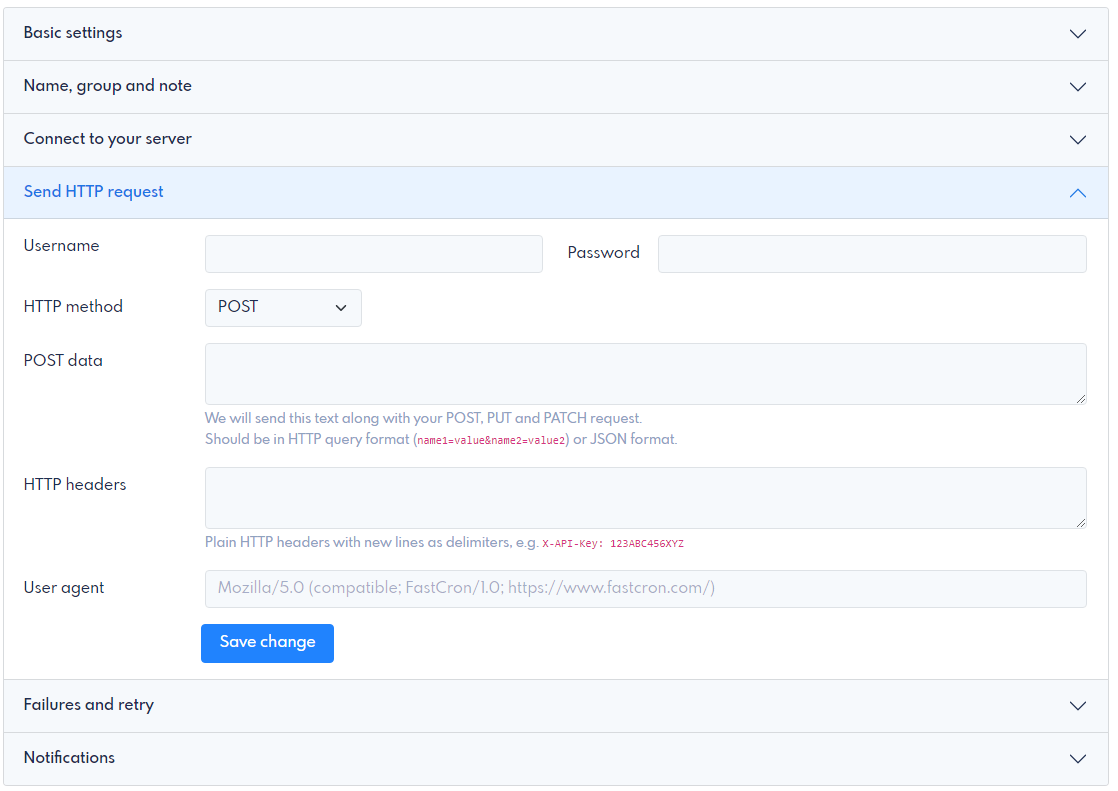Focus the Password input field
Screen dimensions: 1118x791
point(872,254)
